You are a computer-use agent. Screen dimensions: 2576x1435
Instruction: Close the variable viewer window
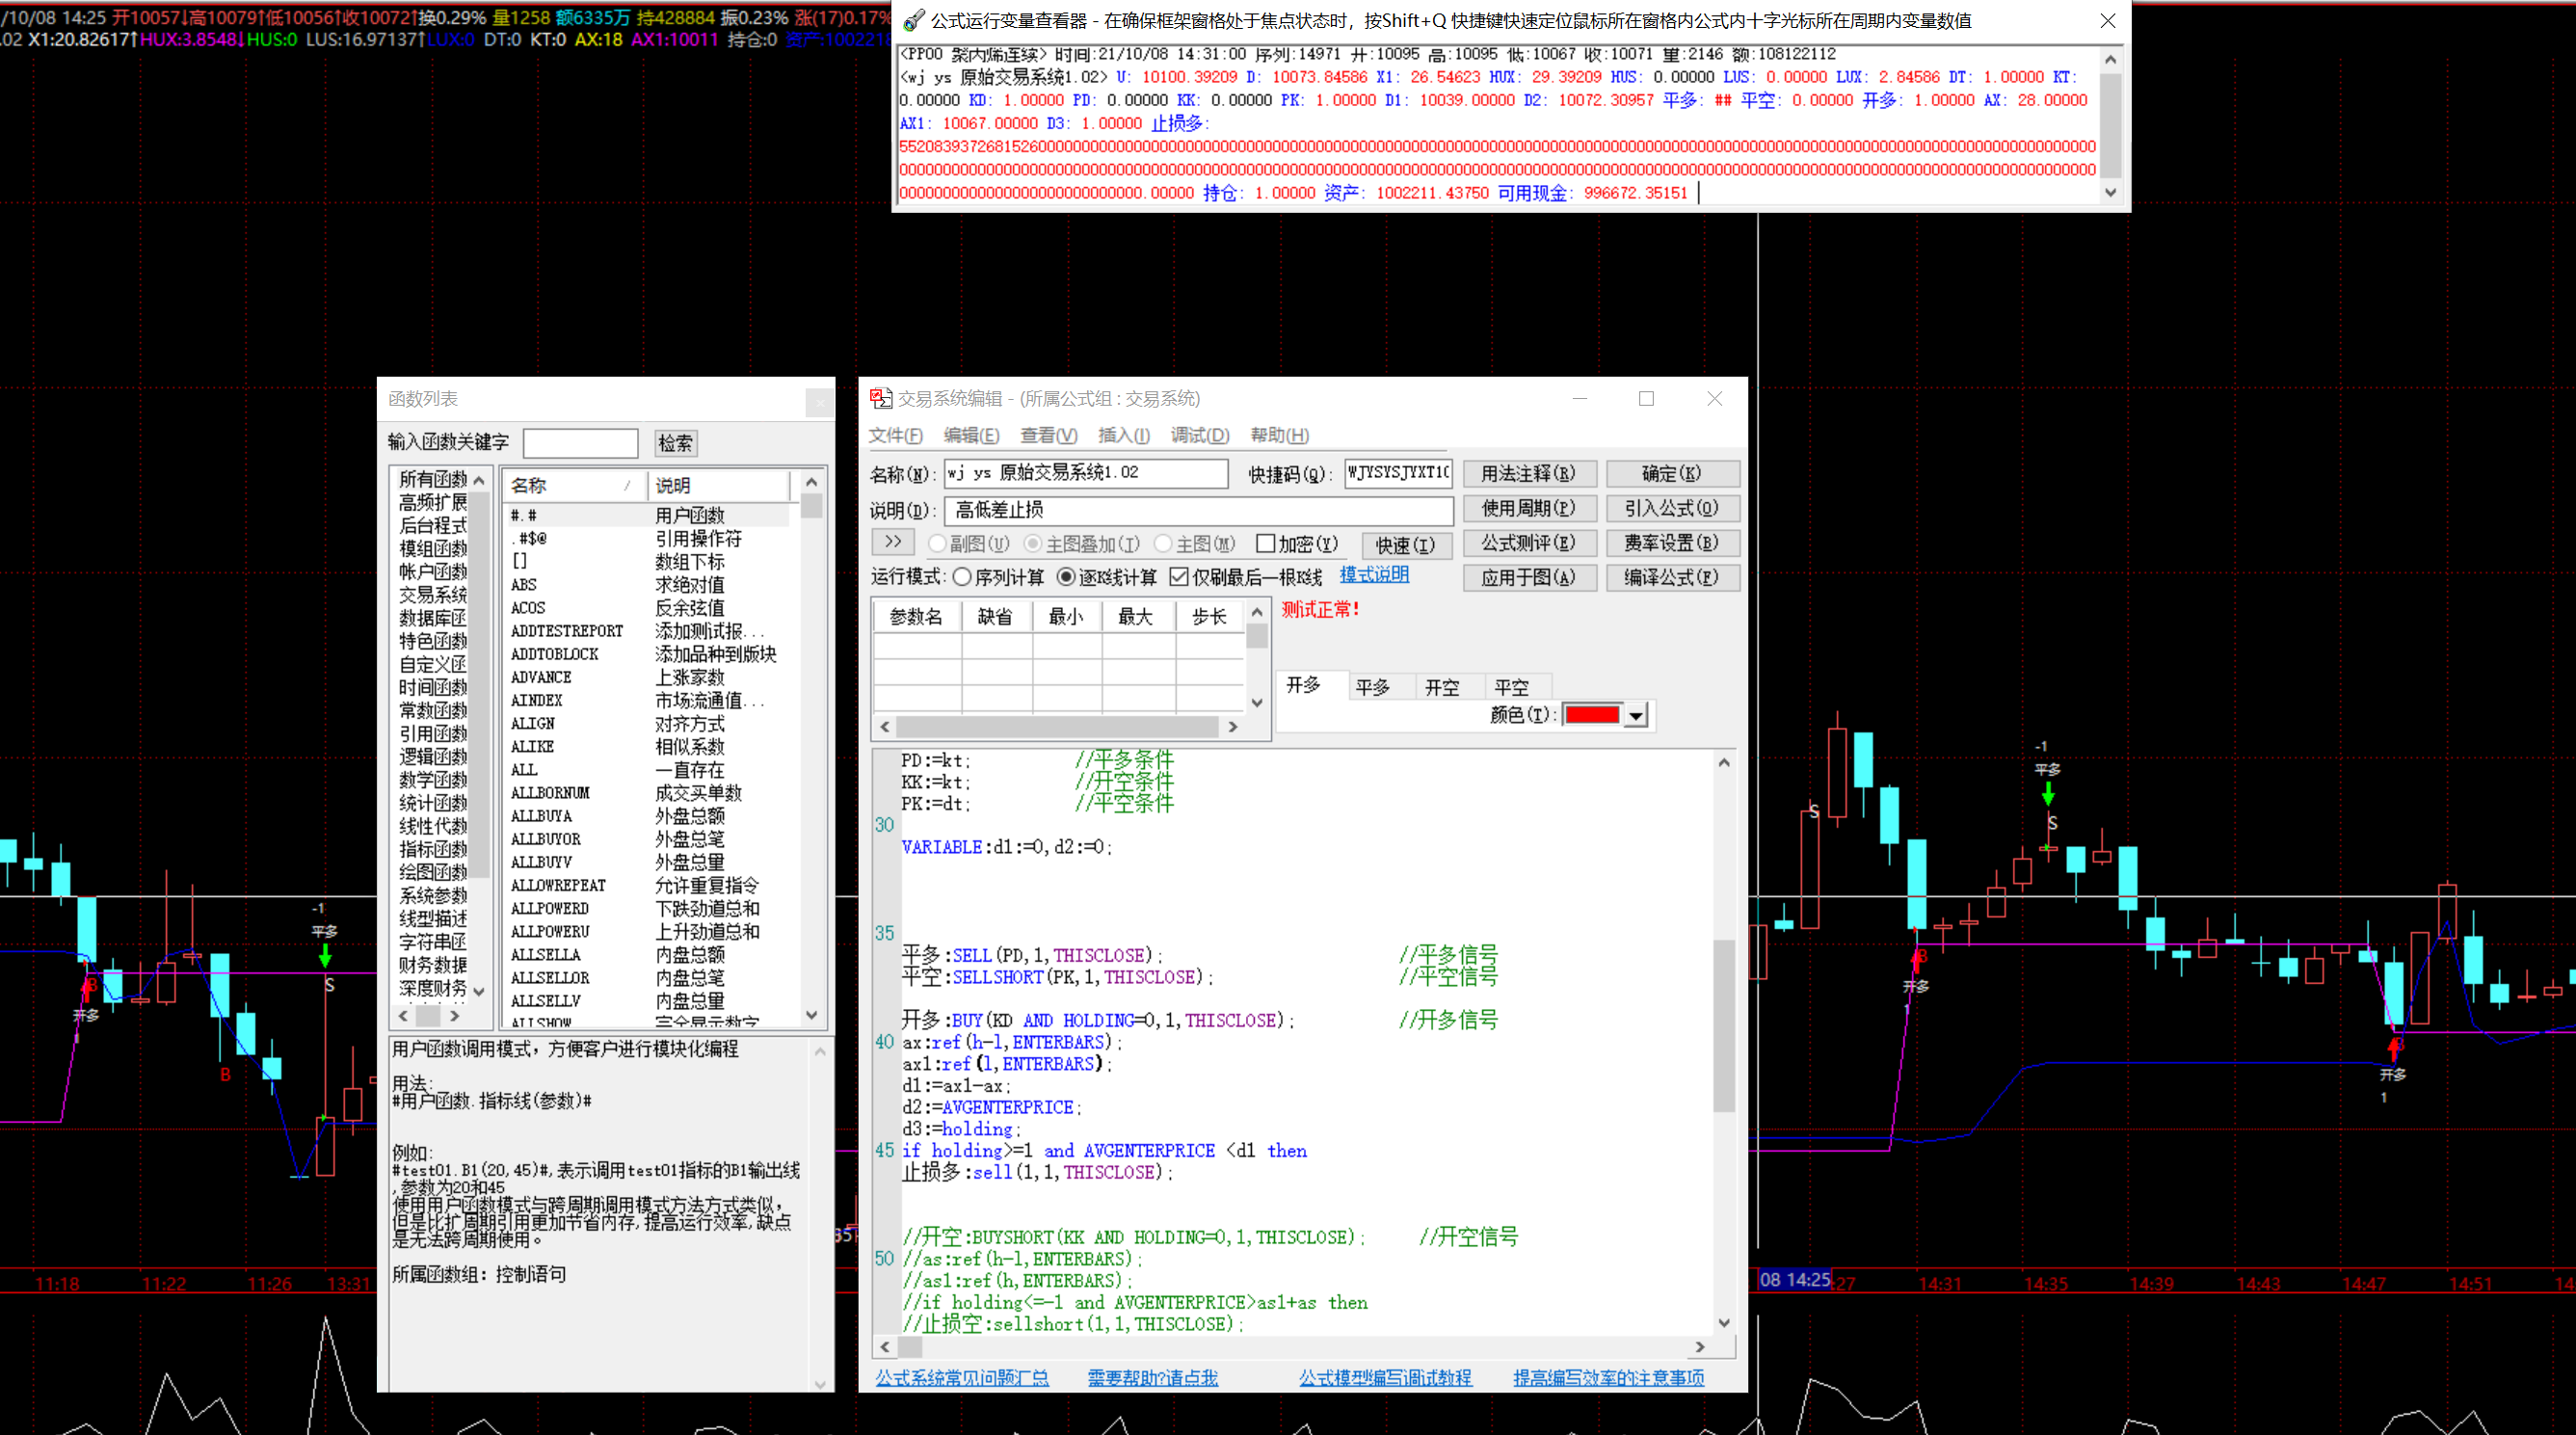pyautogui.click(x=2107, y=20)
